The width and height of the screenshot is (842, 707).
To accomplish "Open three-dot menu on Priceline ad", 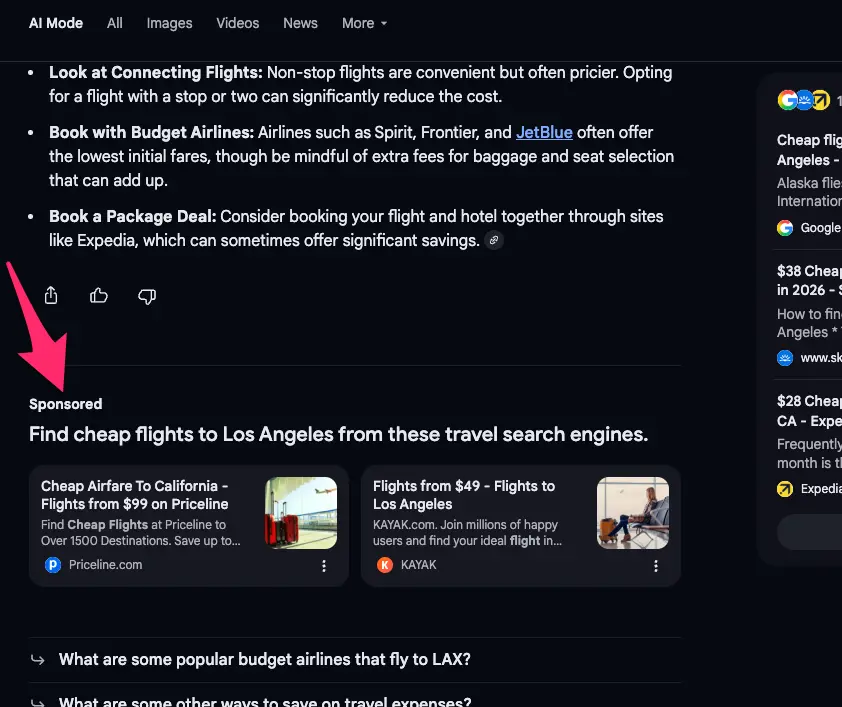I will tap(324, 566).
